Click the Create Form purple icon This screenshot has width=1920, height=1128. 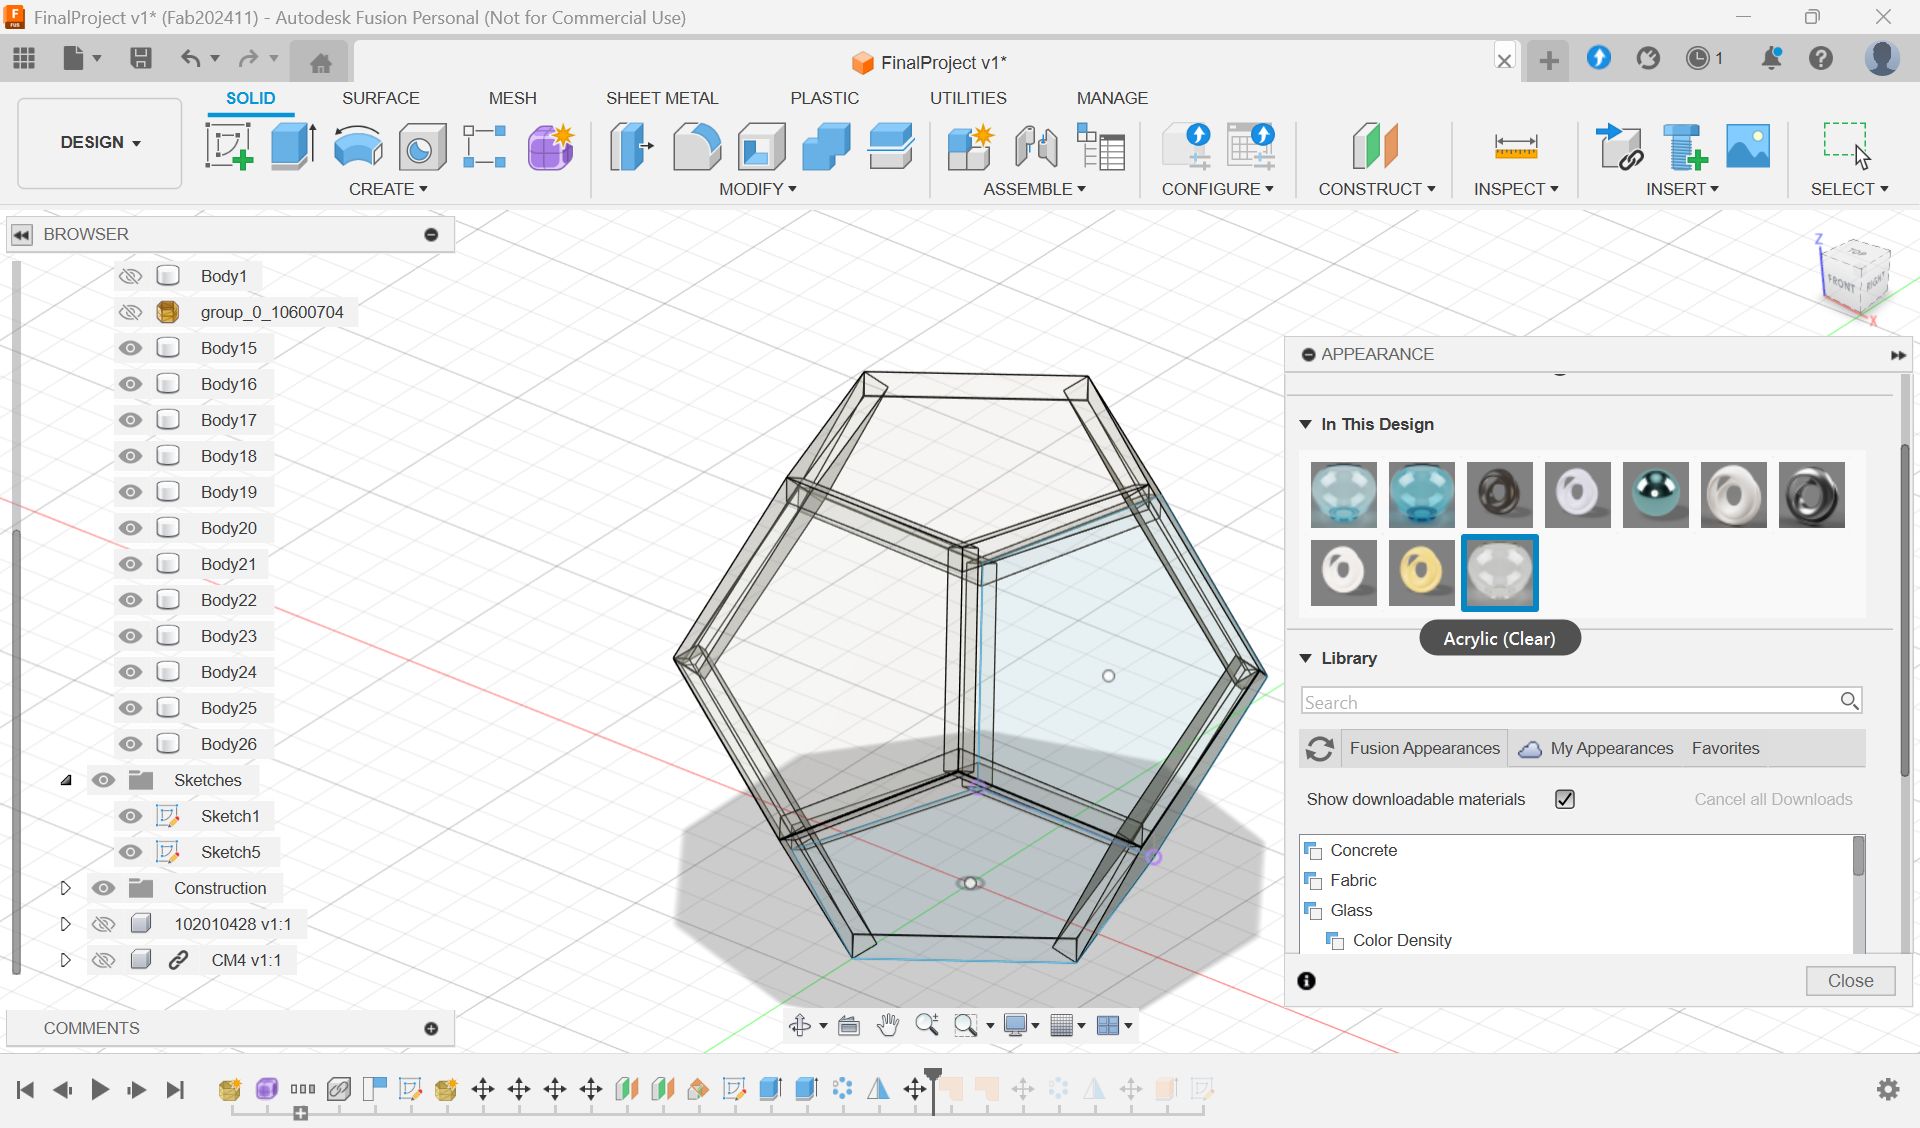pyautogui.click(x=550, y=147)
